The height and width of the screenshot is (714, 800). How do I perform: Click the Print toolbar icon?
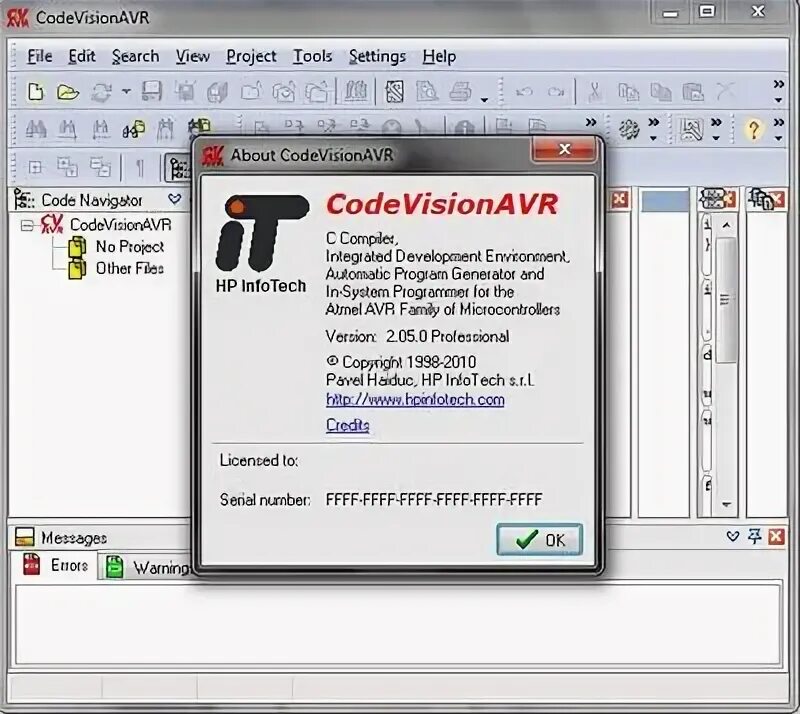460,92
